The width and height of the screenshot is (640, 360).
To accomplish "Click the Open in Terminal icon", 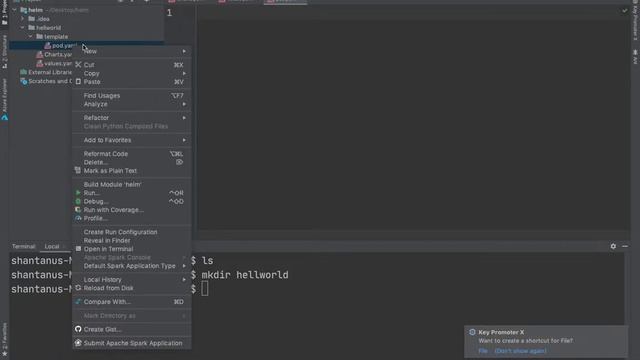I will point(78,249).
